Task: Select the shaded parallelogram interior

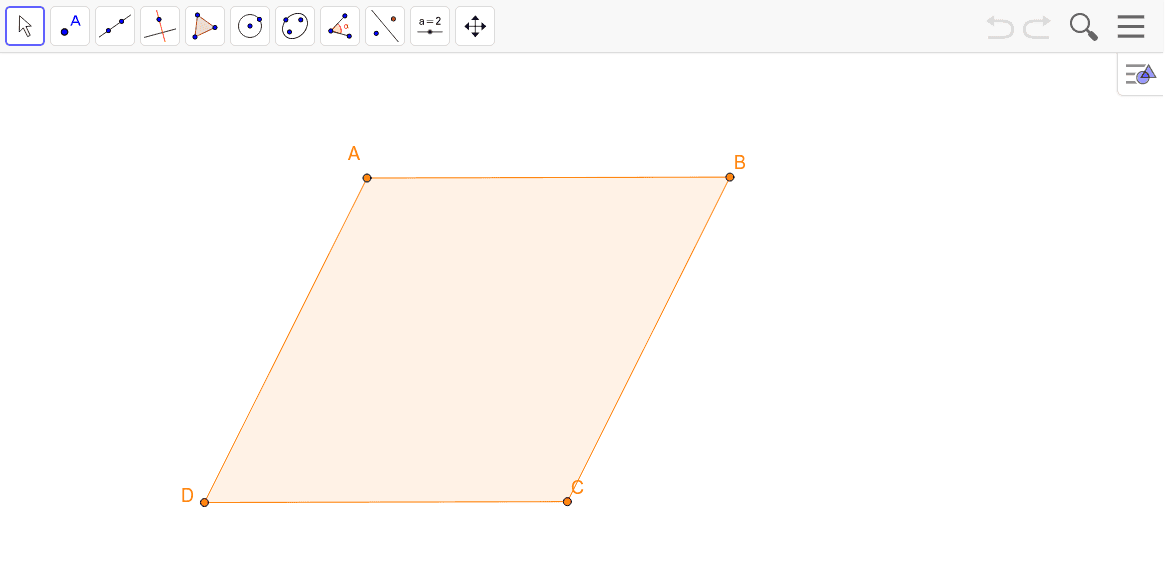Action: click(x=467, y=340)
